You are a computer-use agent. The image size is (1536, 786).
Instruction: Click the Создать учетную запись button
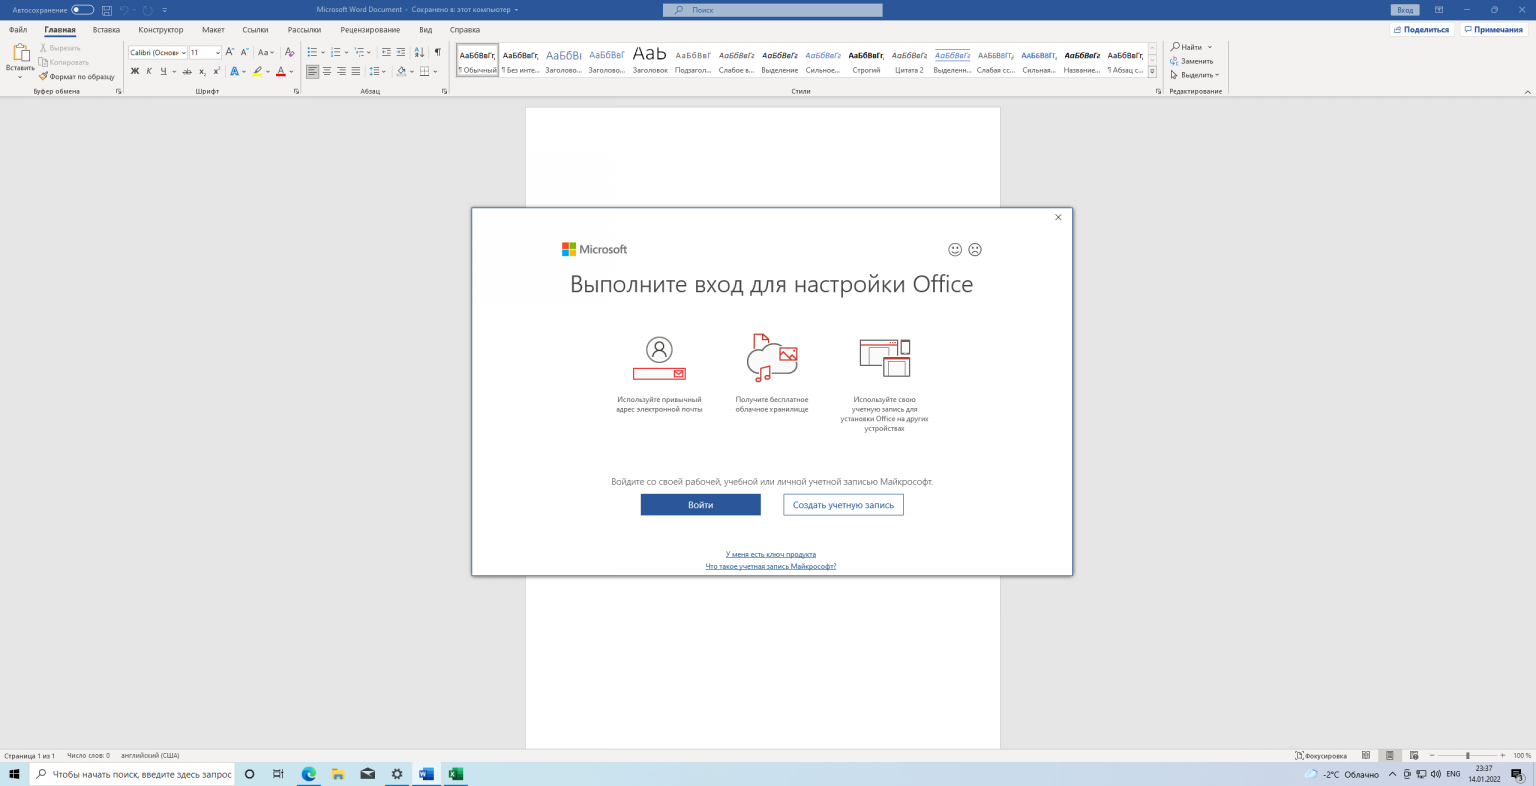(843, 505)
